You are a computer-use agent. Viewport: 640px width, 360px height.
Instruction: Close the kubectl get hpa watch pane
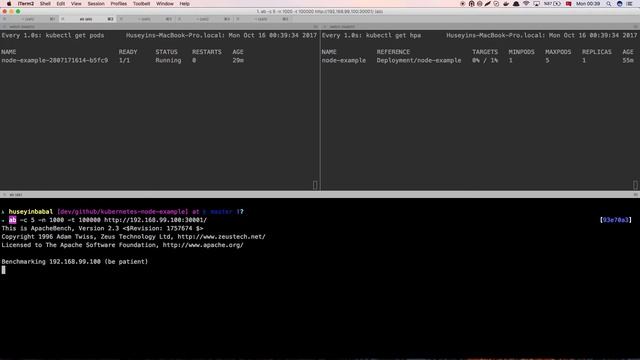(325, 27)
